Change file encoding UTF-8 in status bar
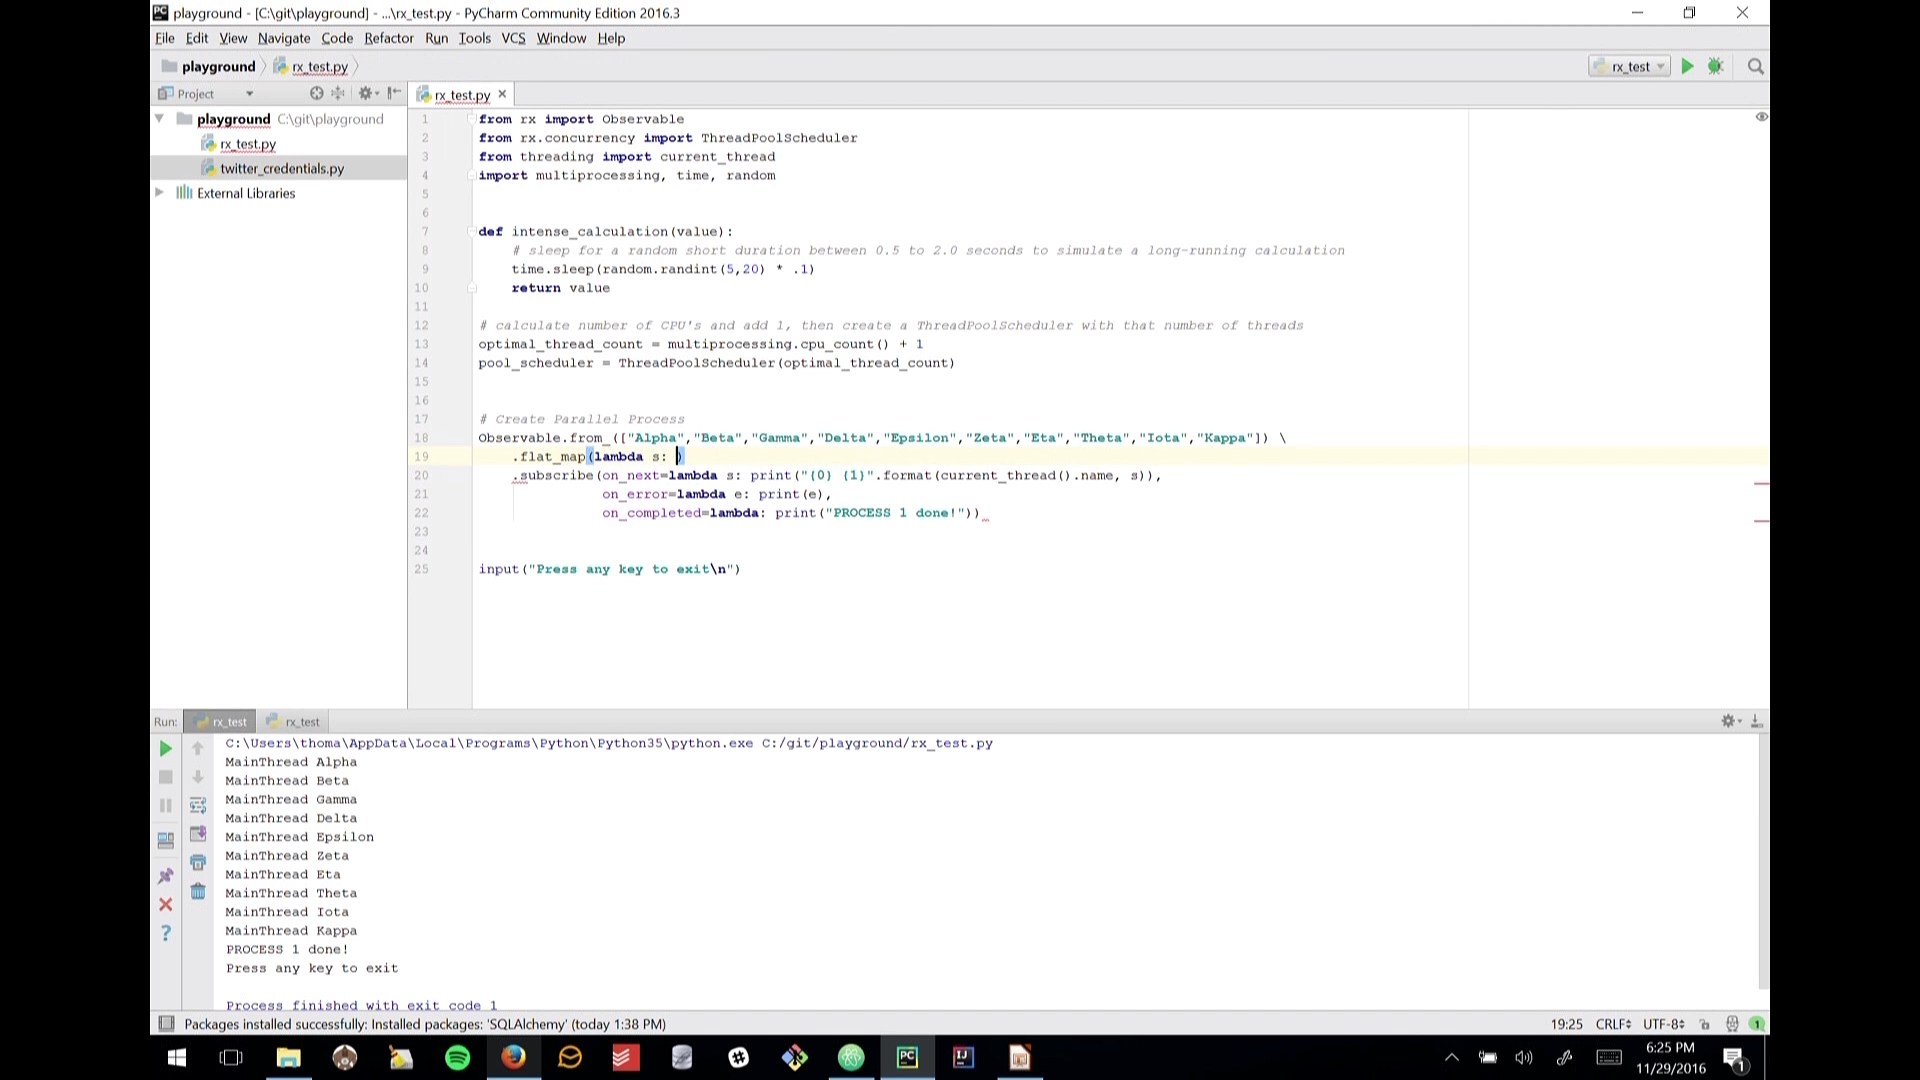Image resolution: width=1920 pixels, height=1080 pixels. pos(1663,1024)
